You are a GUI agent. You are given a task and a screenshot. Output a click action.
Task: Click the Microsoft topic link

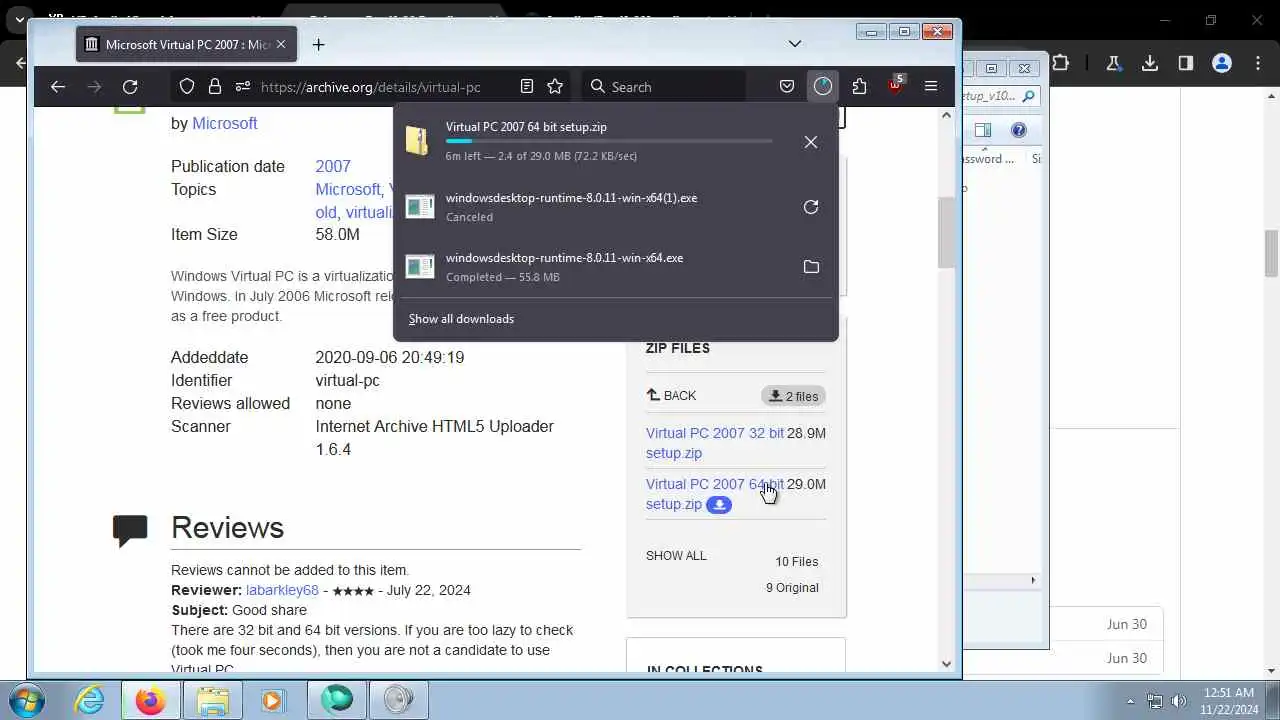[348, 189]
